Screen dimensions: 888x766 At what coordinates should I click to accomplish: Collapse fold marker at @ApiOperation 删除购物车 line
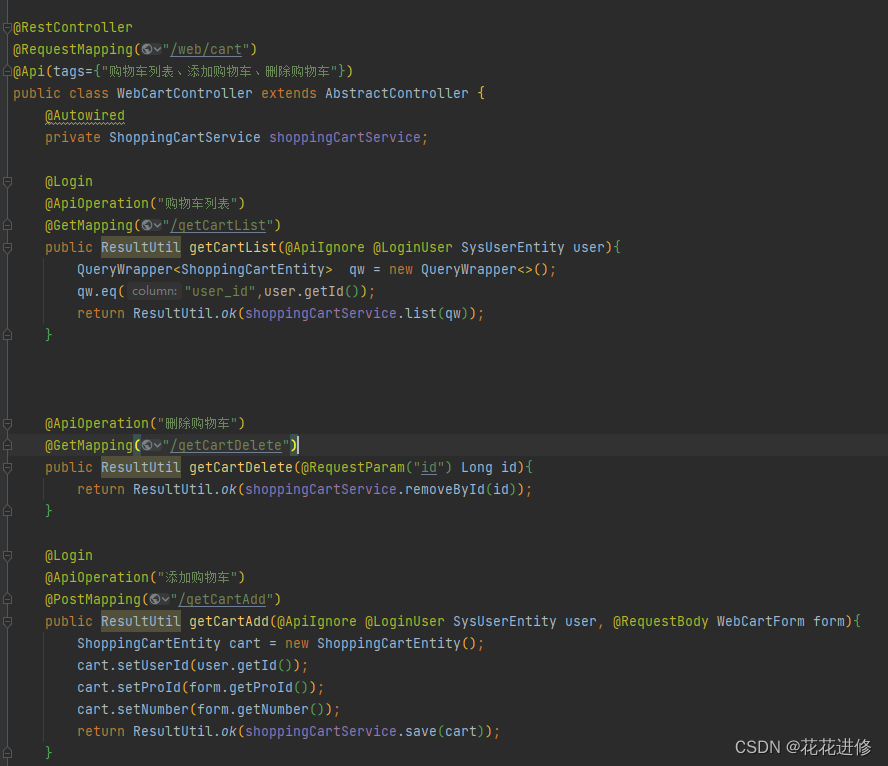click(x=7, y=423)
